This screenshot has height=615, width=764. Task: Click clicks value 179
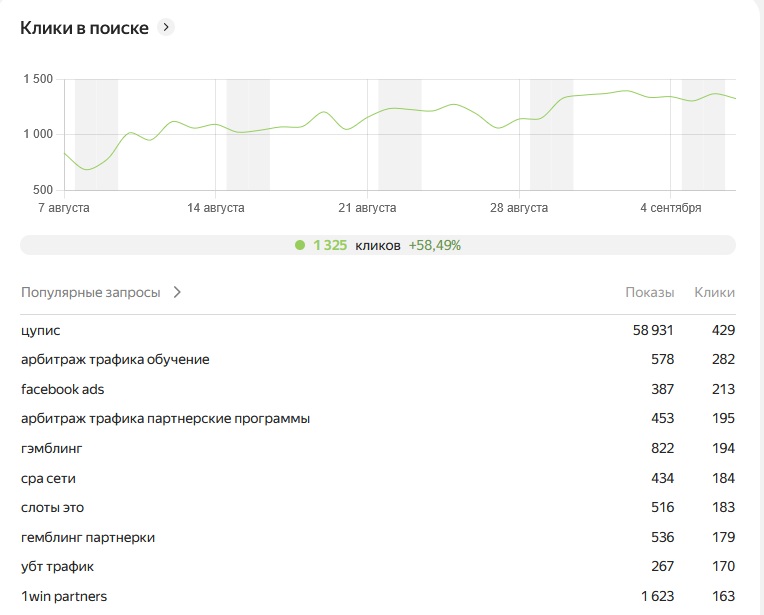(724, 538)
